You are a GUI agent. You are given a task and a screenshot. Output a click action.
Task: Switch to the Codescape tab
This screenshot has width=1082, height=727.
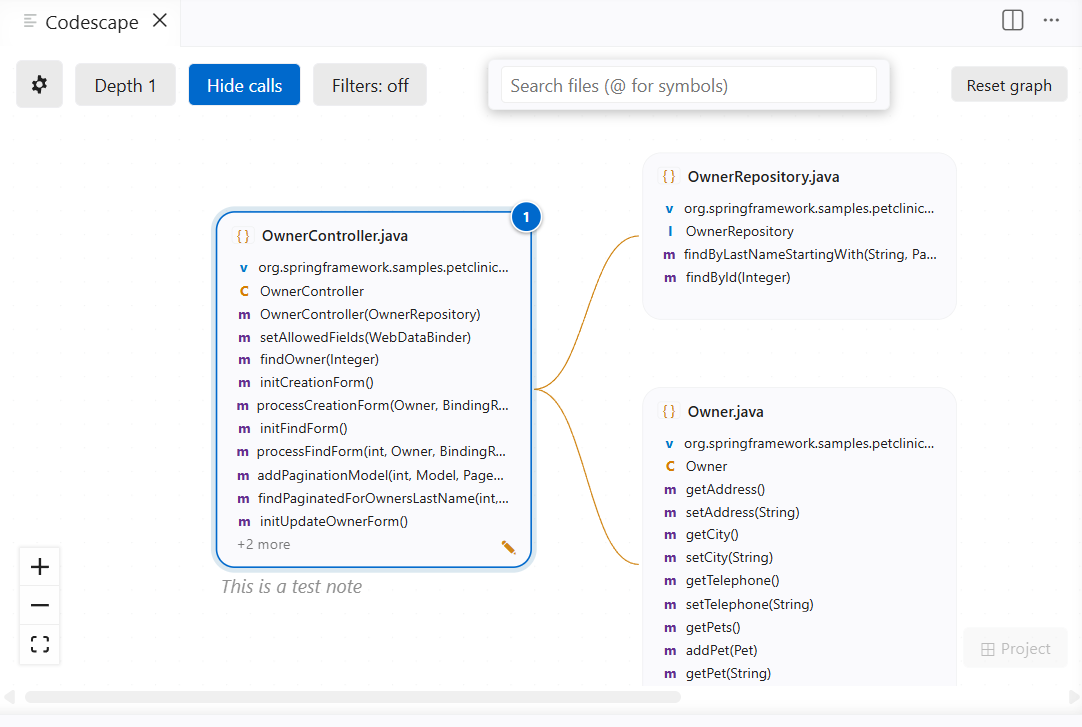(91, 21)
